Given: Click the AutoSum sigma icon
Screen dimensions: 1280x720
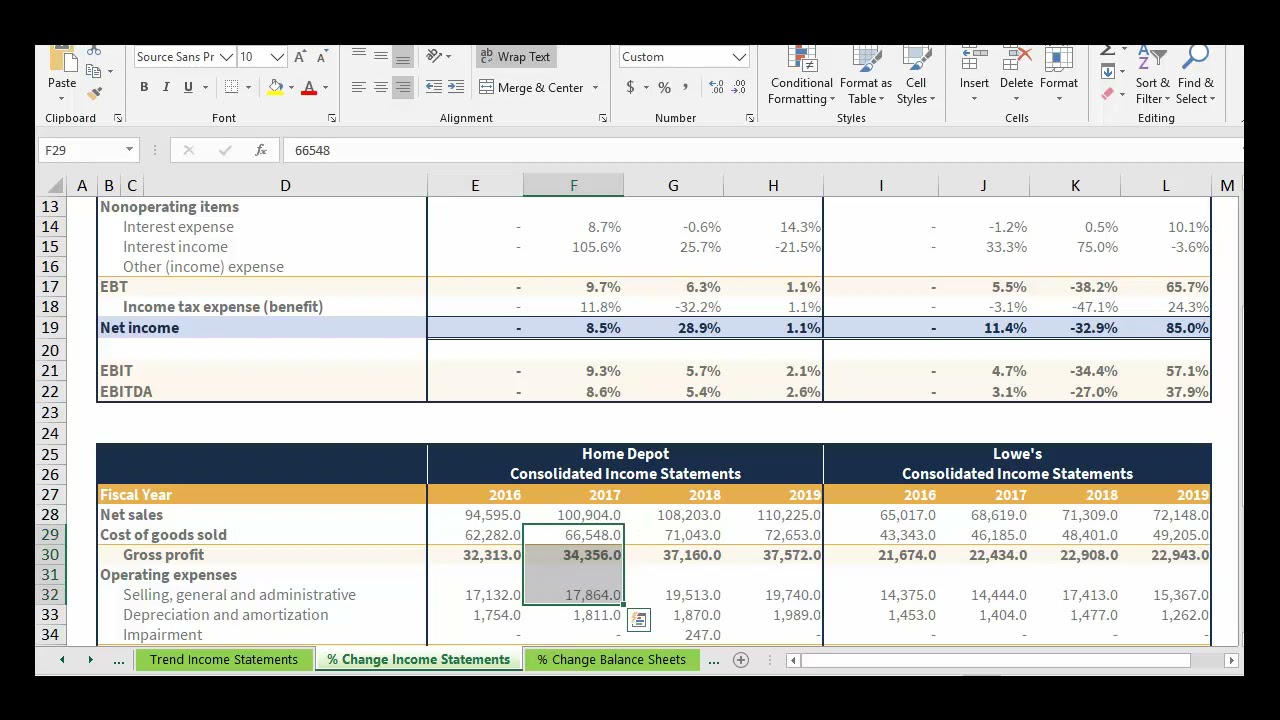Looking at the screenshot, I should tap(1108, 51).
